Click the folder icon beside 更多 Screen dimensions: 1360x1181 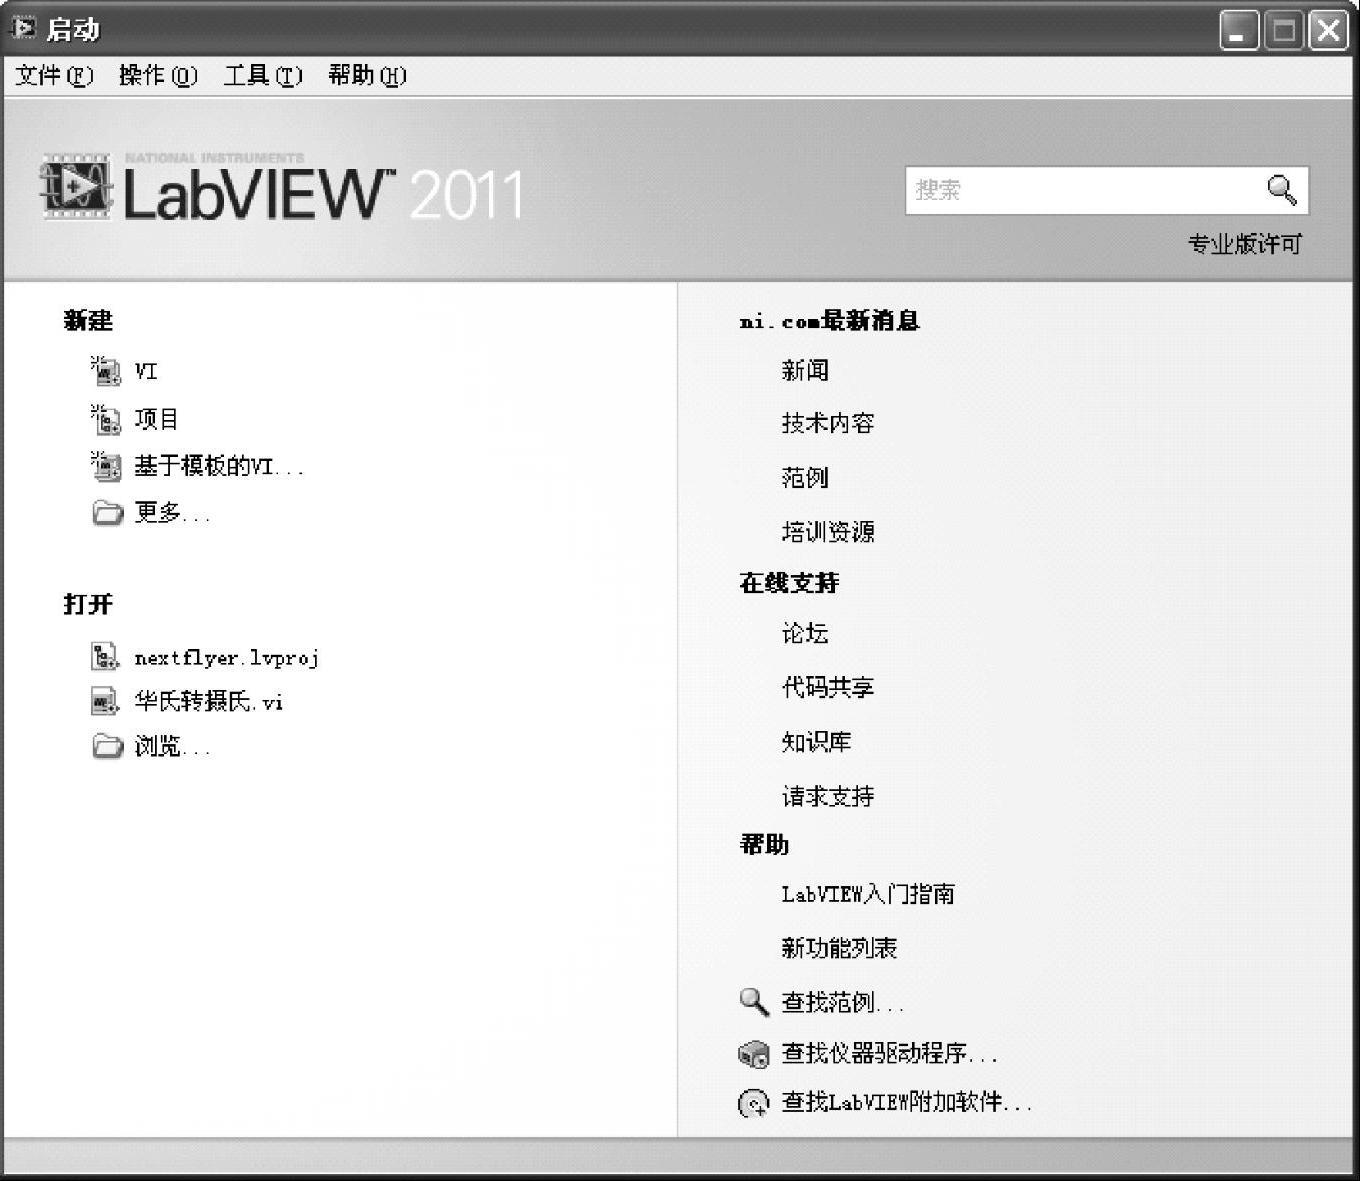107,513
